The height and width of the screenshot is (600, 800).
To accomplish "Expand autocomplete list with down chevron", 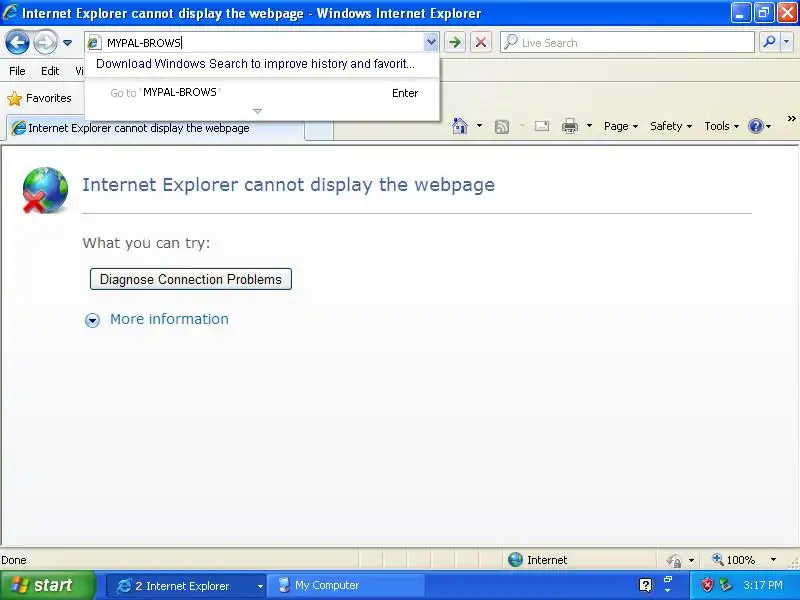I will [258, 111].
